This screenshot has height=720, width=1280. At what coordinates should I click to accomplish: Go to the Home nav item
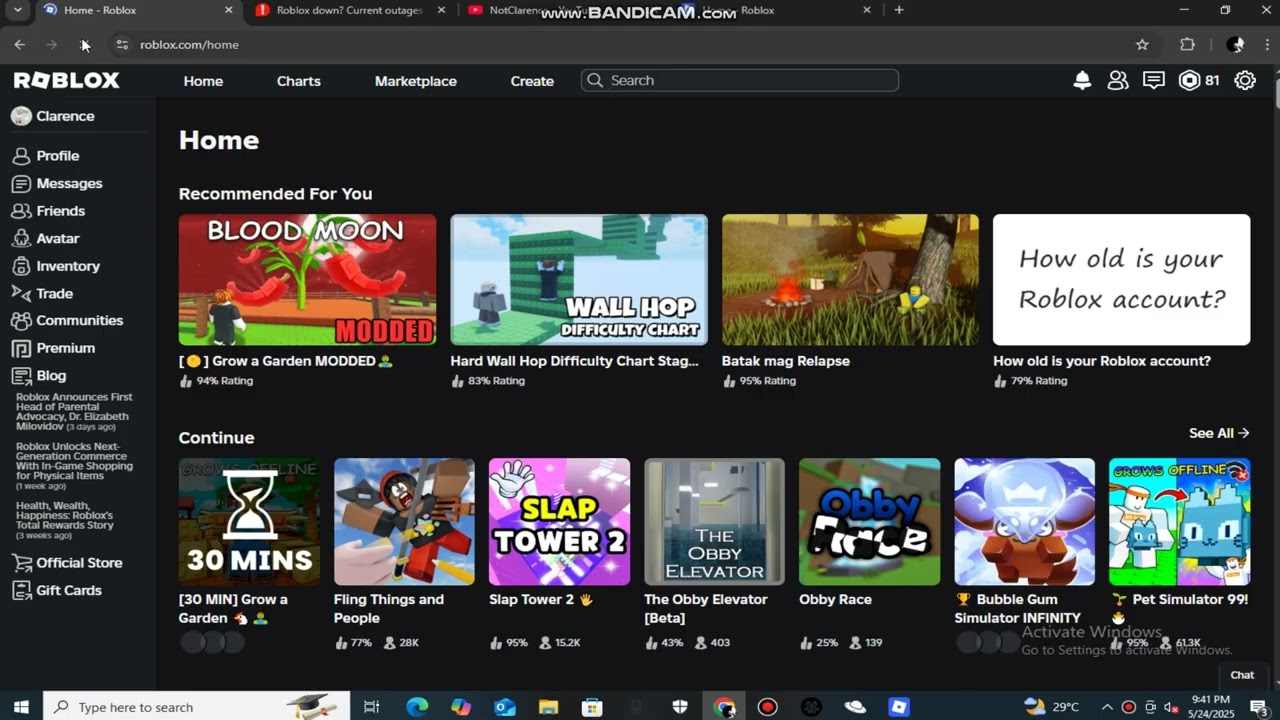click(203, 81)
